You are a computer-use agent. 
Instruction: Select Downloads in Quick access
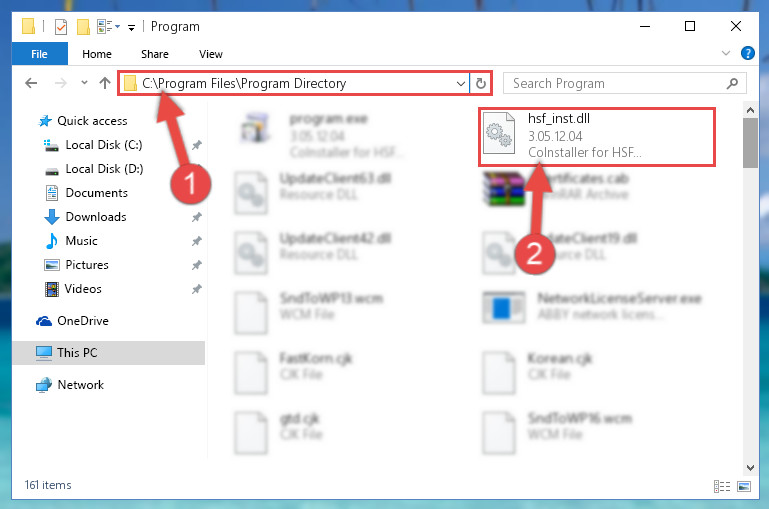pyautogui.click(x=96, y=217)
